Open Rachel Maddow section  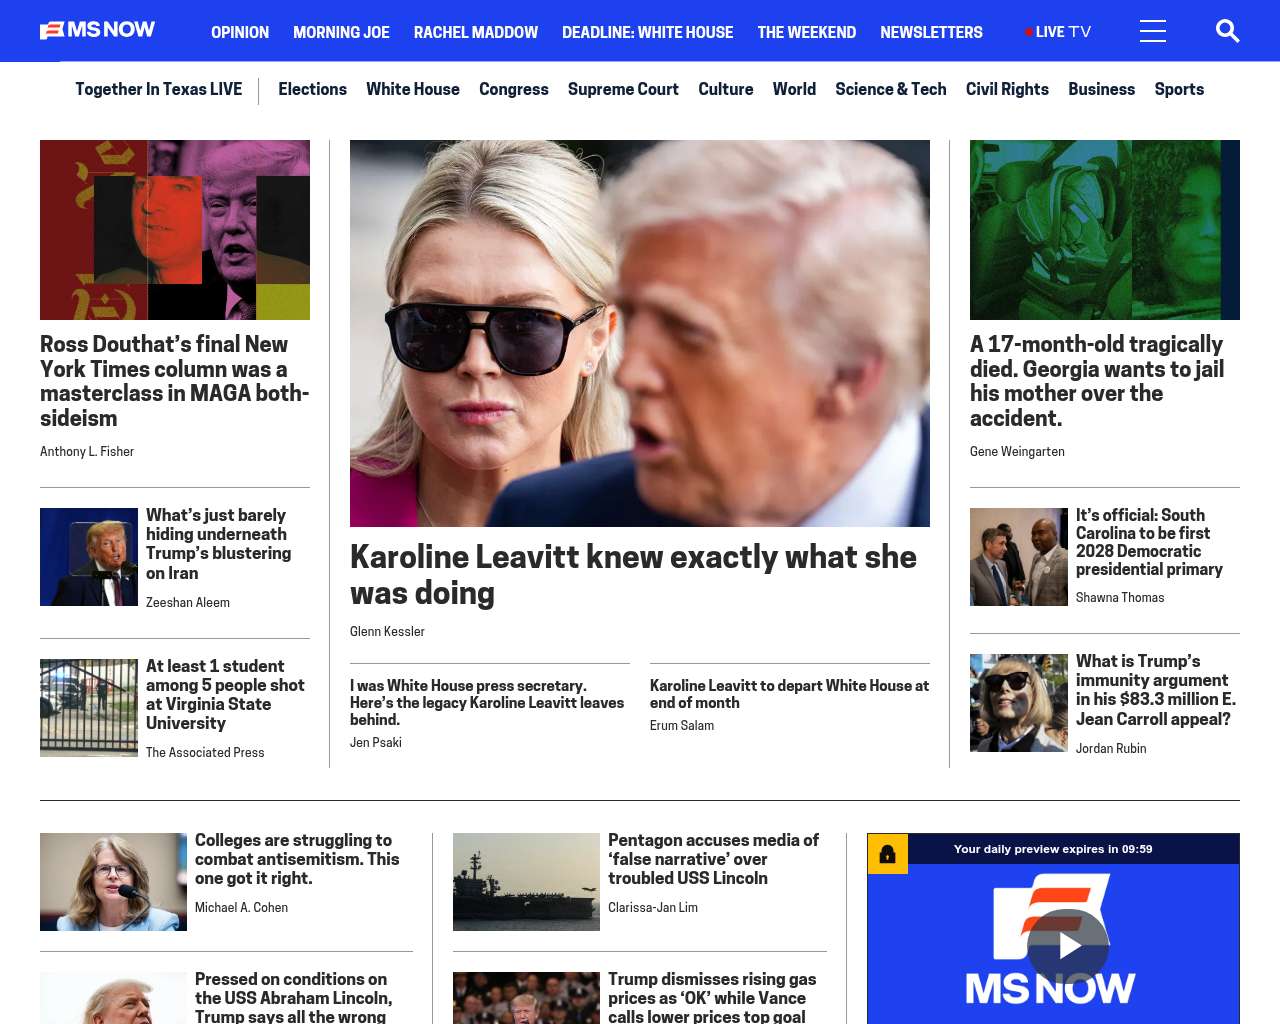point(476,32)
